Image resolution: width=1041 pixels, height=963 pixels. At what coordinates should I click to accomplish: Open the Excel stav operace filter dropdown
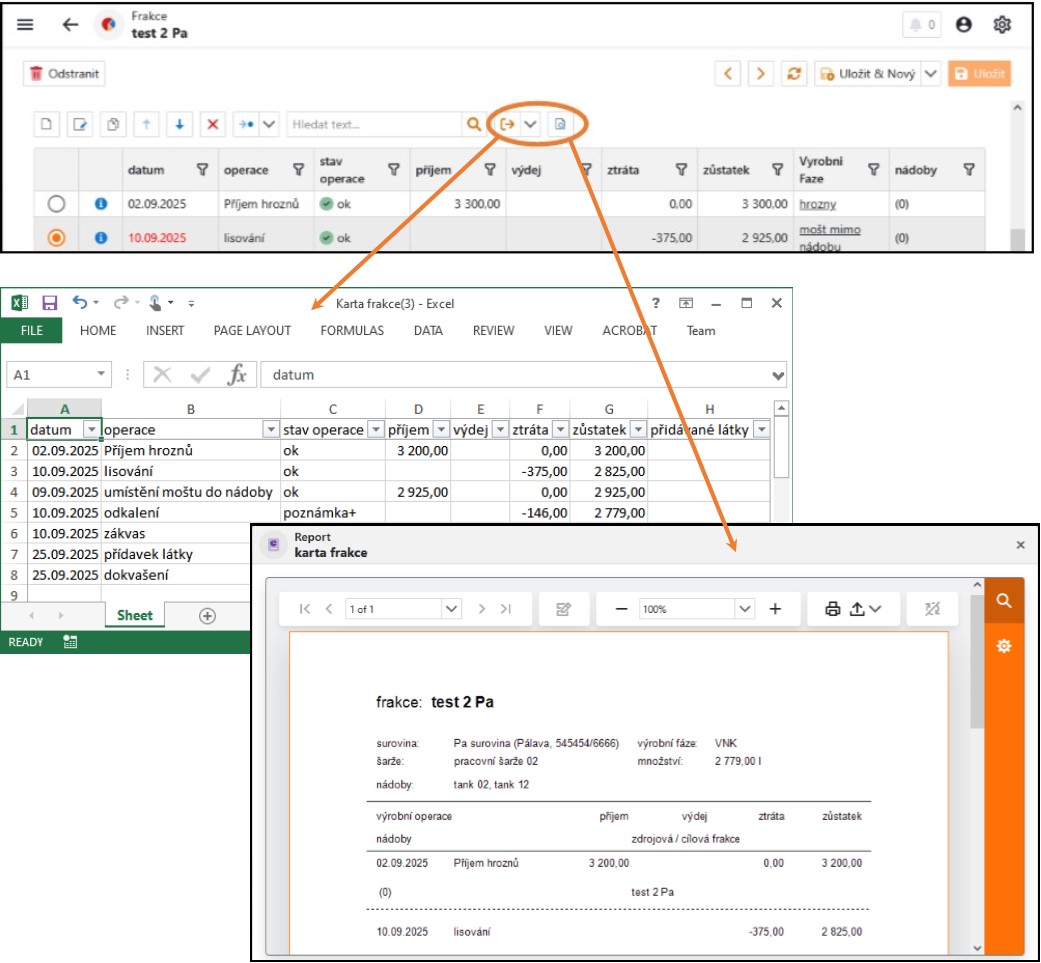[x=376, y=430]
